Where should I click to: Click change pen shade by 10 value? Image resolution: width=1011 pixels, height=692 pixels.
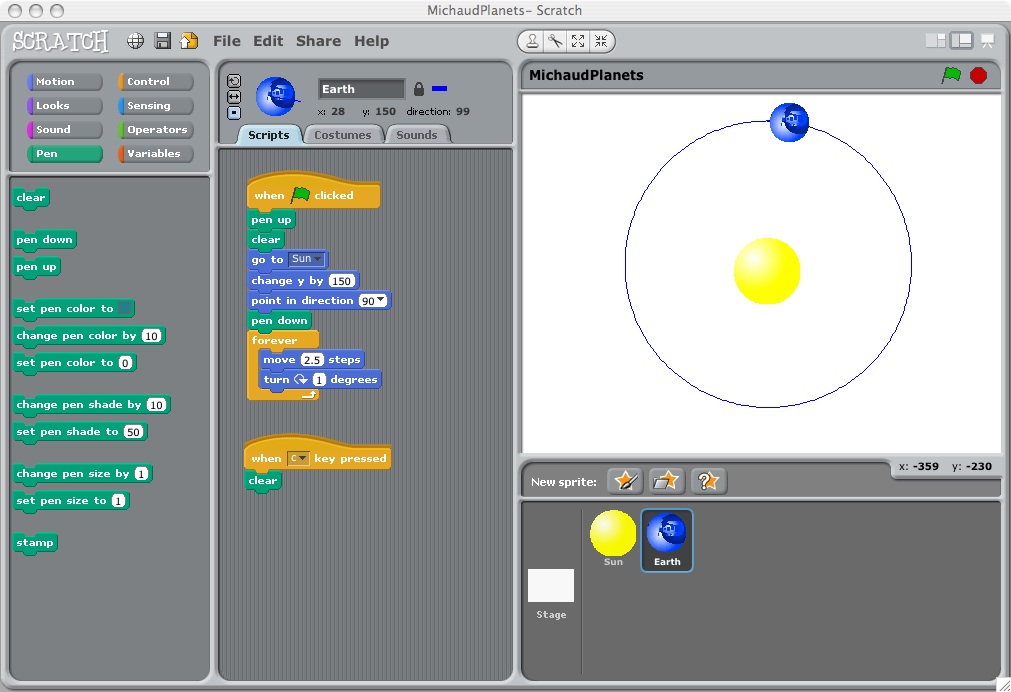[x=156, y=405]
